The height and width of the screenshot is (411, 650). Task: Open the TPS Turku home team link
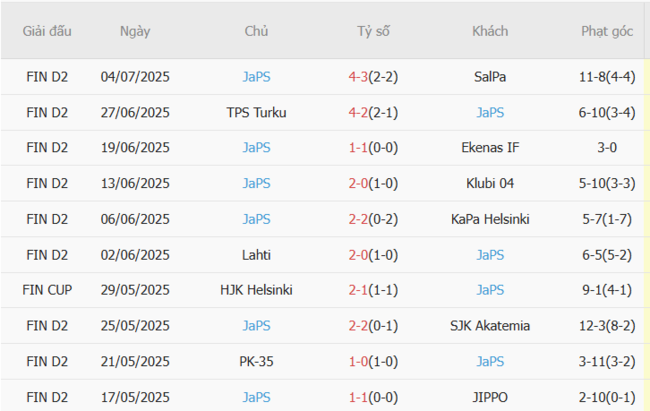(256, 112)
